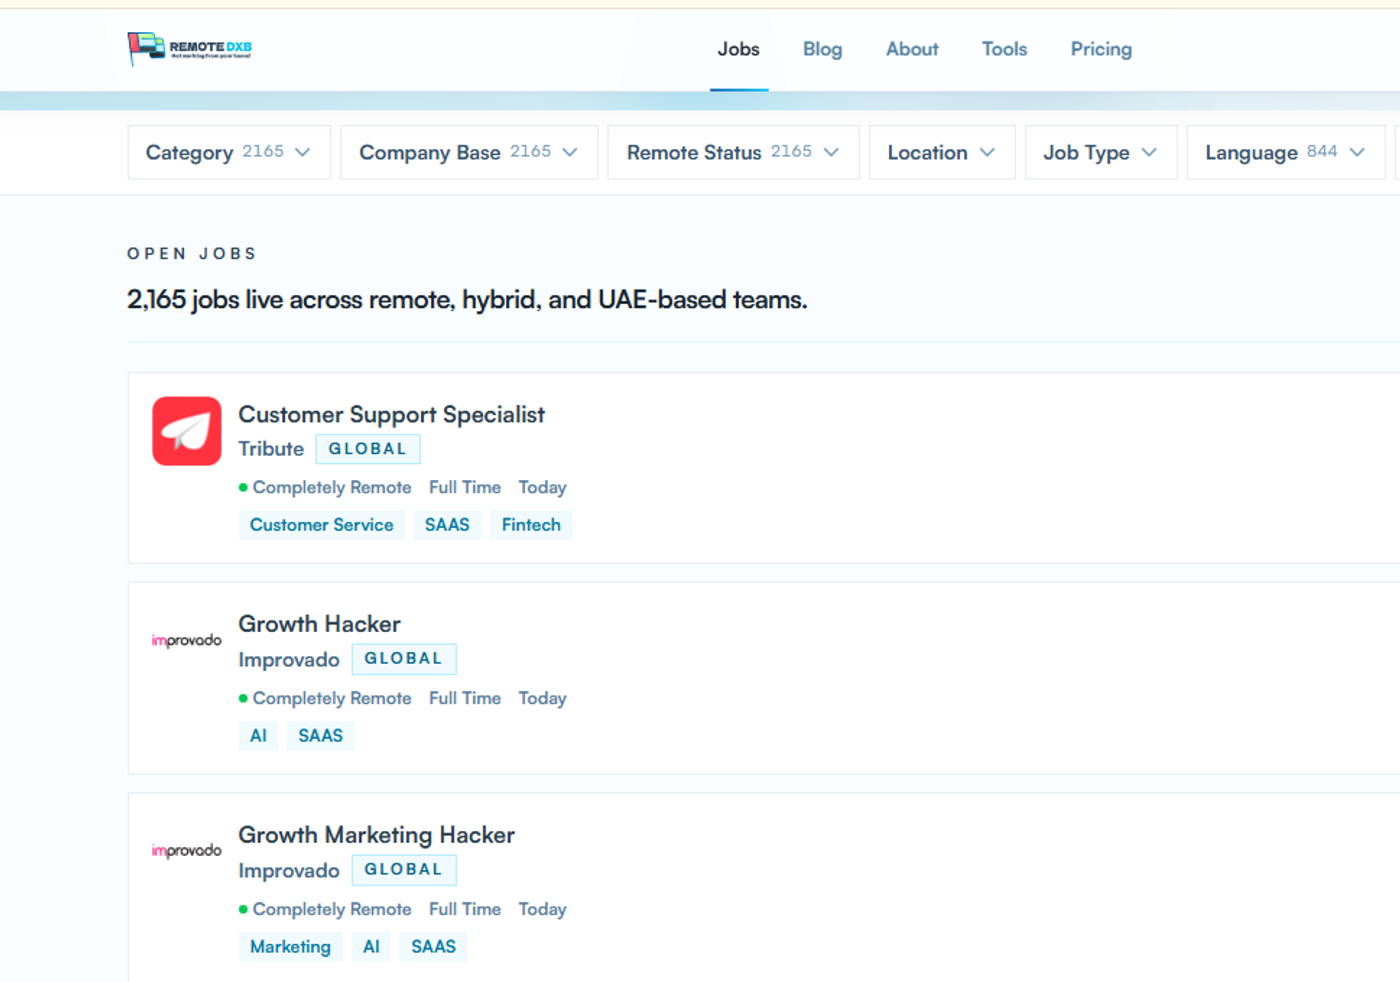1400x982 pixels.
Task: Click Improvado under Growth Marketing Hacker
Action: click(x=289, y=871)
